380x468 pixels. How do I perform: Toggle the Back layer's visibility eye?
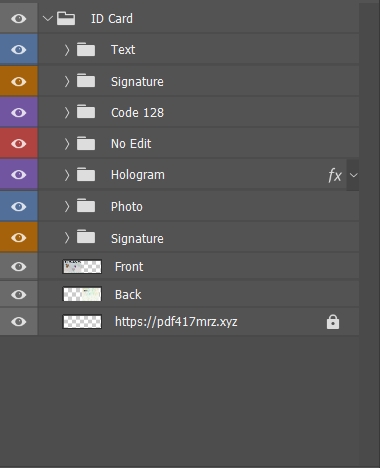pyautogui.click(x=18, y=295)
